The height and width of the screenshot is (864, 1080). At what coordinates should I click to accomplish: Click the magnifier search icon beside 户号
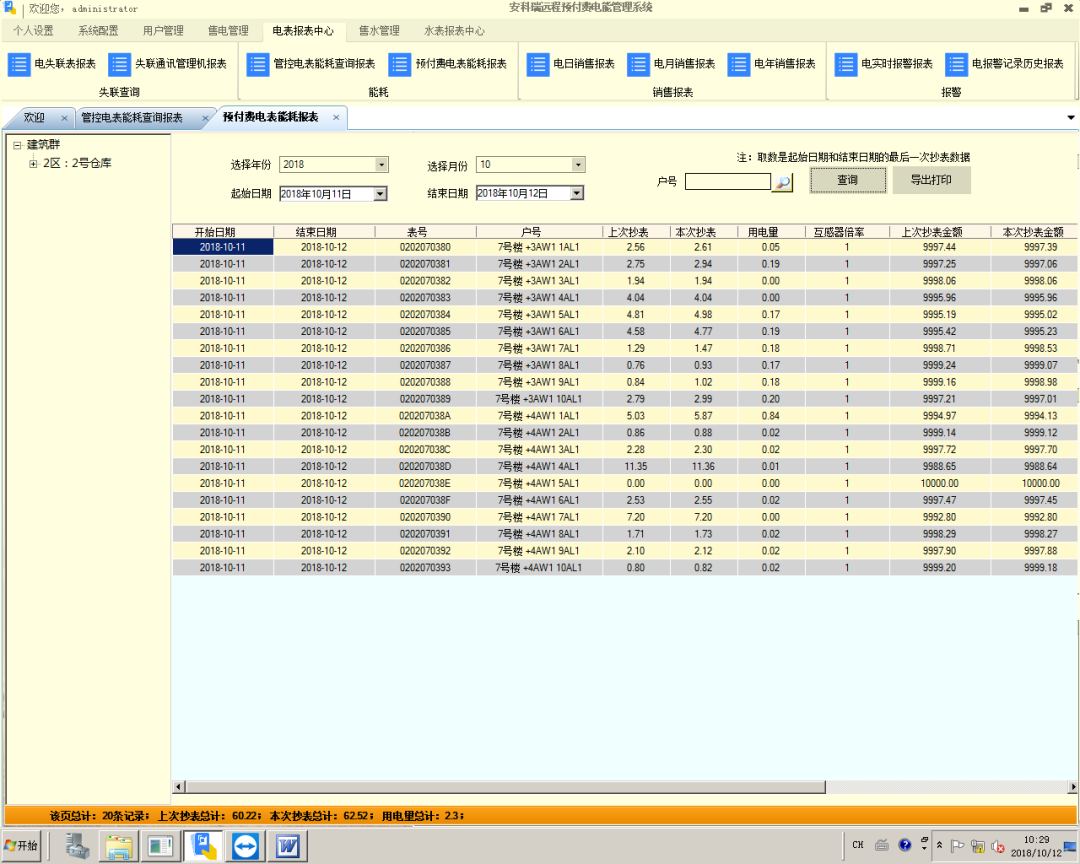[782, 183]
